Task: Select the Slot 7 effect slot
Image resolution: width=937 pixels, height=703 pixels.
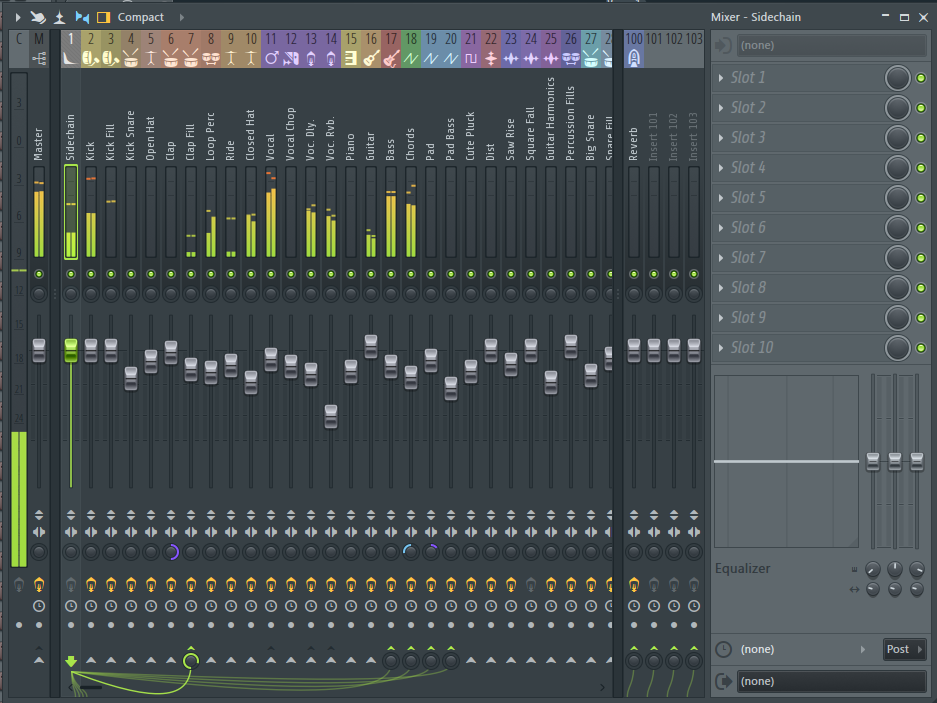Action: (x=797, y=258)
